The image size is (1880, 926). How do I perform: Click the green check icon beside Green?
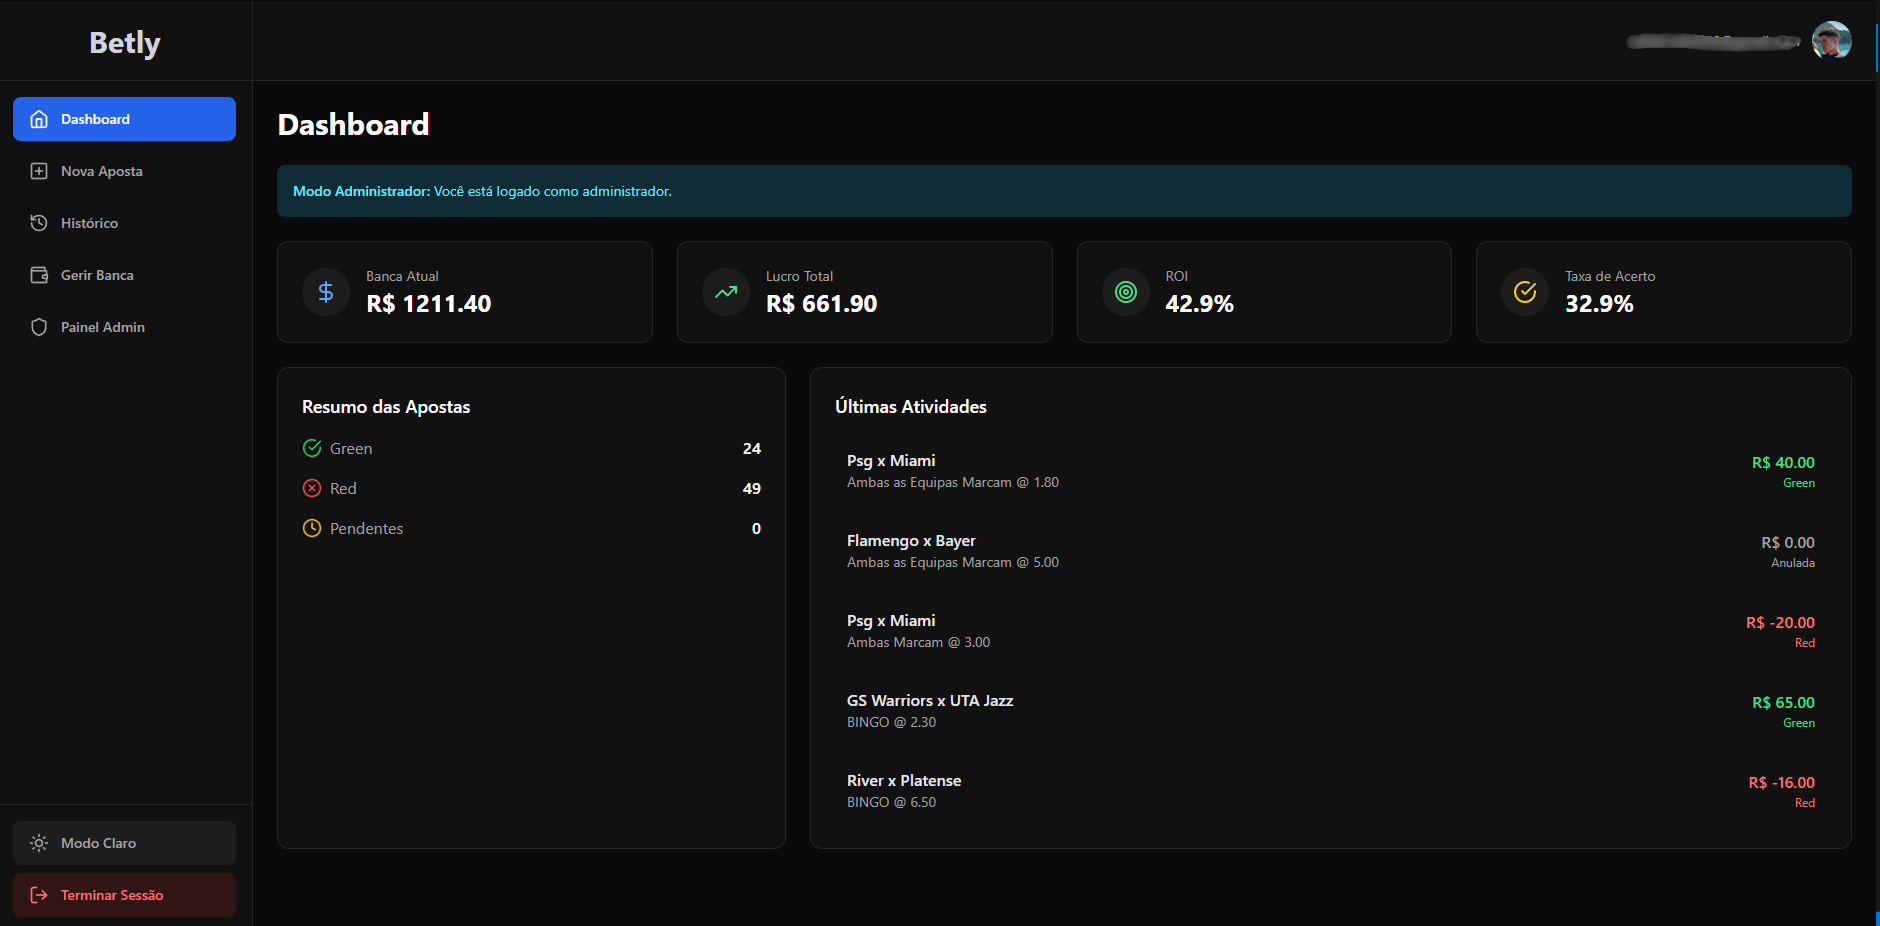(x=311, y=448)
